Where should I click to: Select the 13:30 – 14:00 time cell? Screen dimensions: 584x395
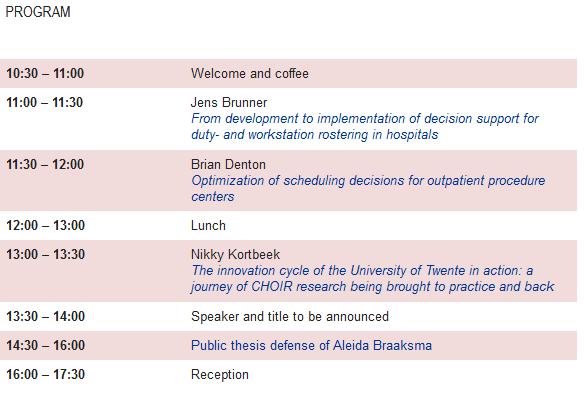[45, 316]
